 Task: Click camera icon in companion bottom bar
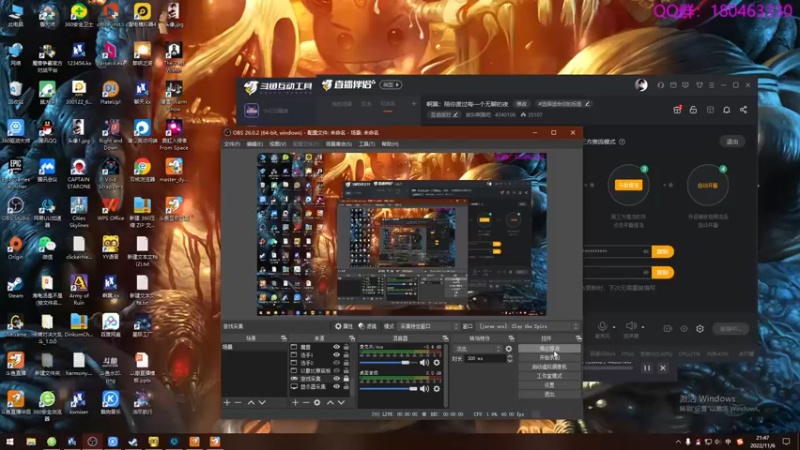(667, 329)
